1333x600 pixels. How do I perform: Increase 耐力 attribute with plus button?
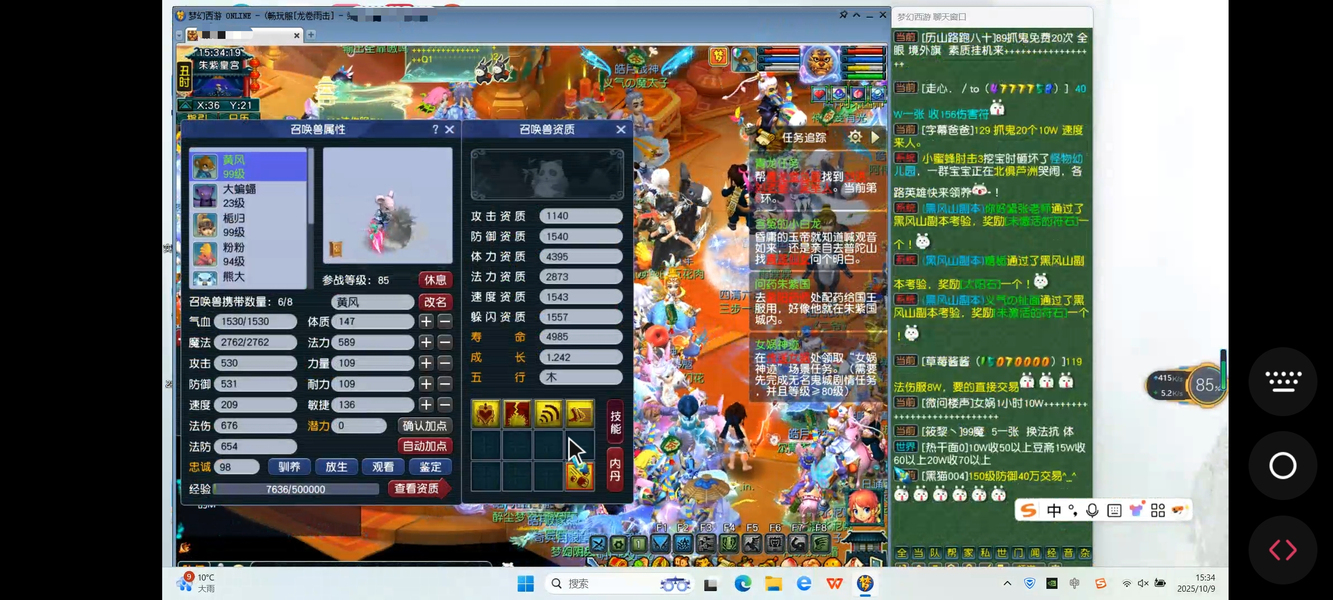point(426,384)
